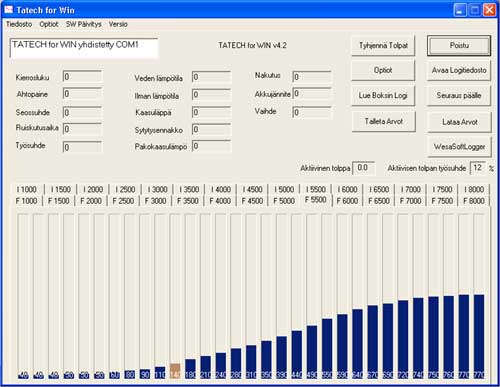Select the rightmost tall blue bar
Image resolution: width=500 pixels, height=387 pixels.
click(479, 337)
